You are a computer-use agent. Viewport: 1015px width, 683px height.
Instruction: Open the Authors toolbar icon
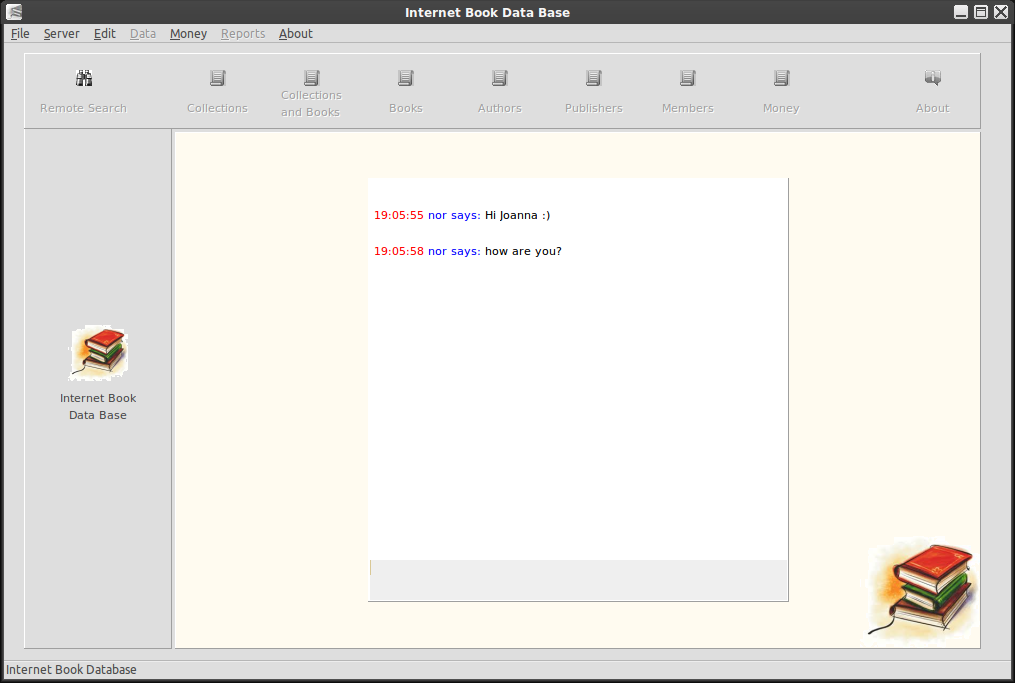tap(499, 78)
